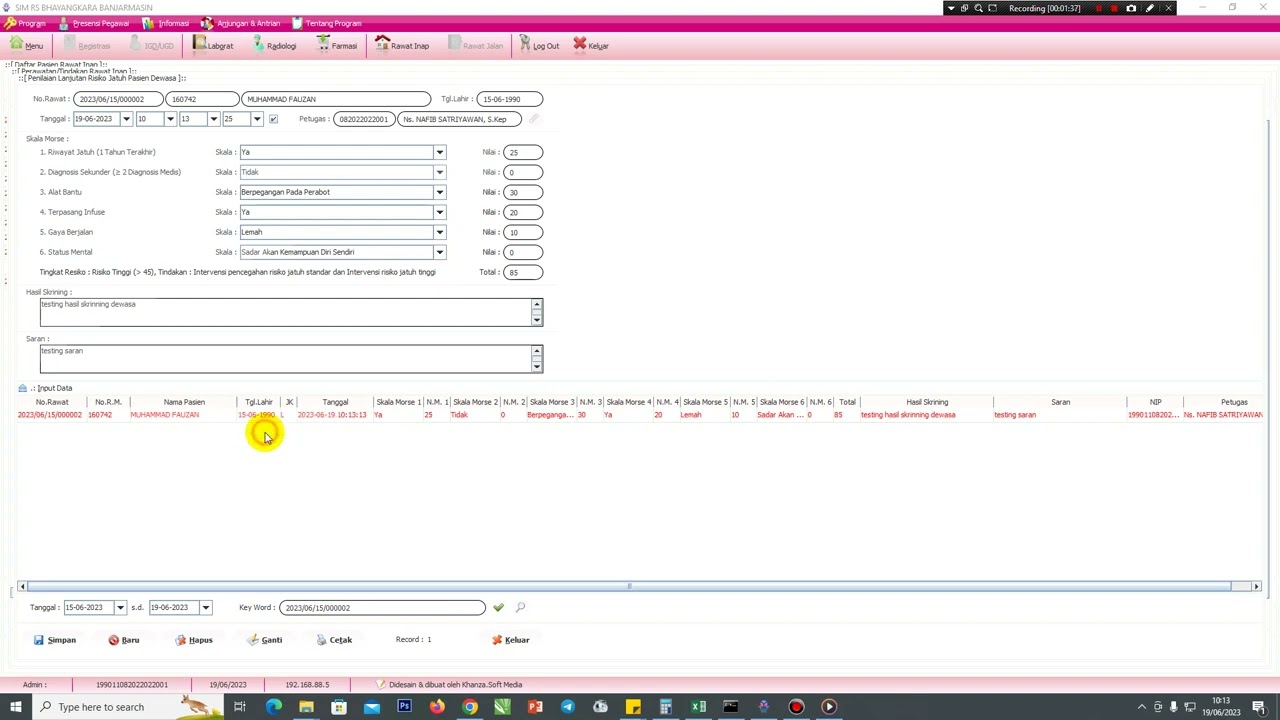The image size is (1280, 720).
Task: Click the Hasil Skrining text area
Action: coord(285,312)
